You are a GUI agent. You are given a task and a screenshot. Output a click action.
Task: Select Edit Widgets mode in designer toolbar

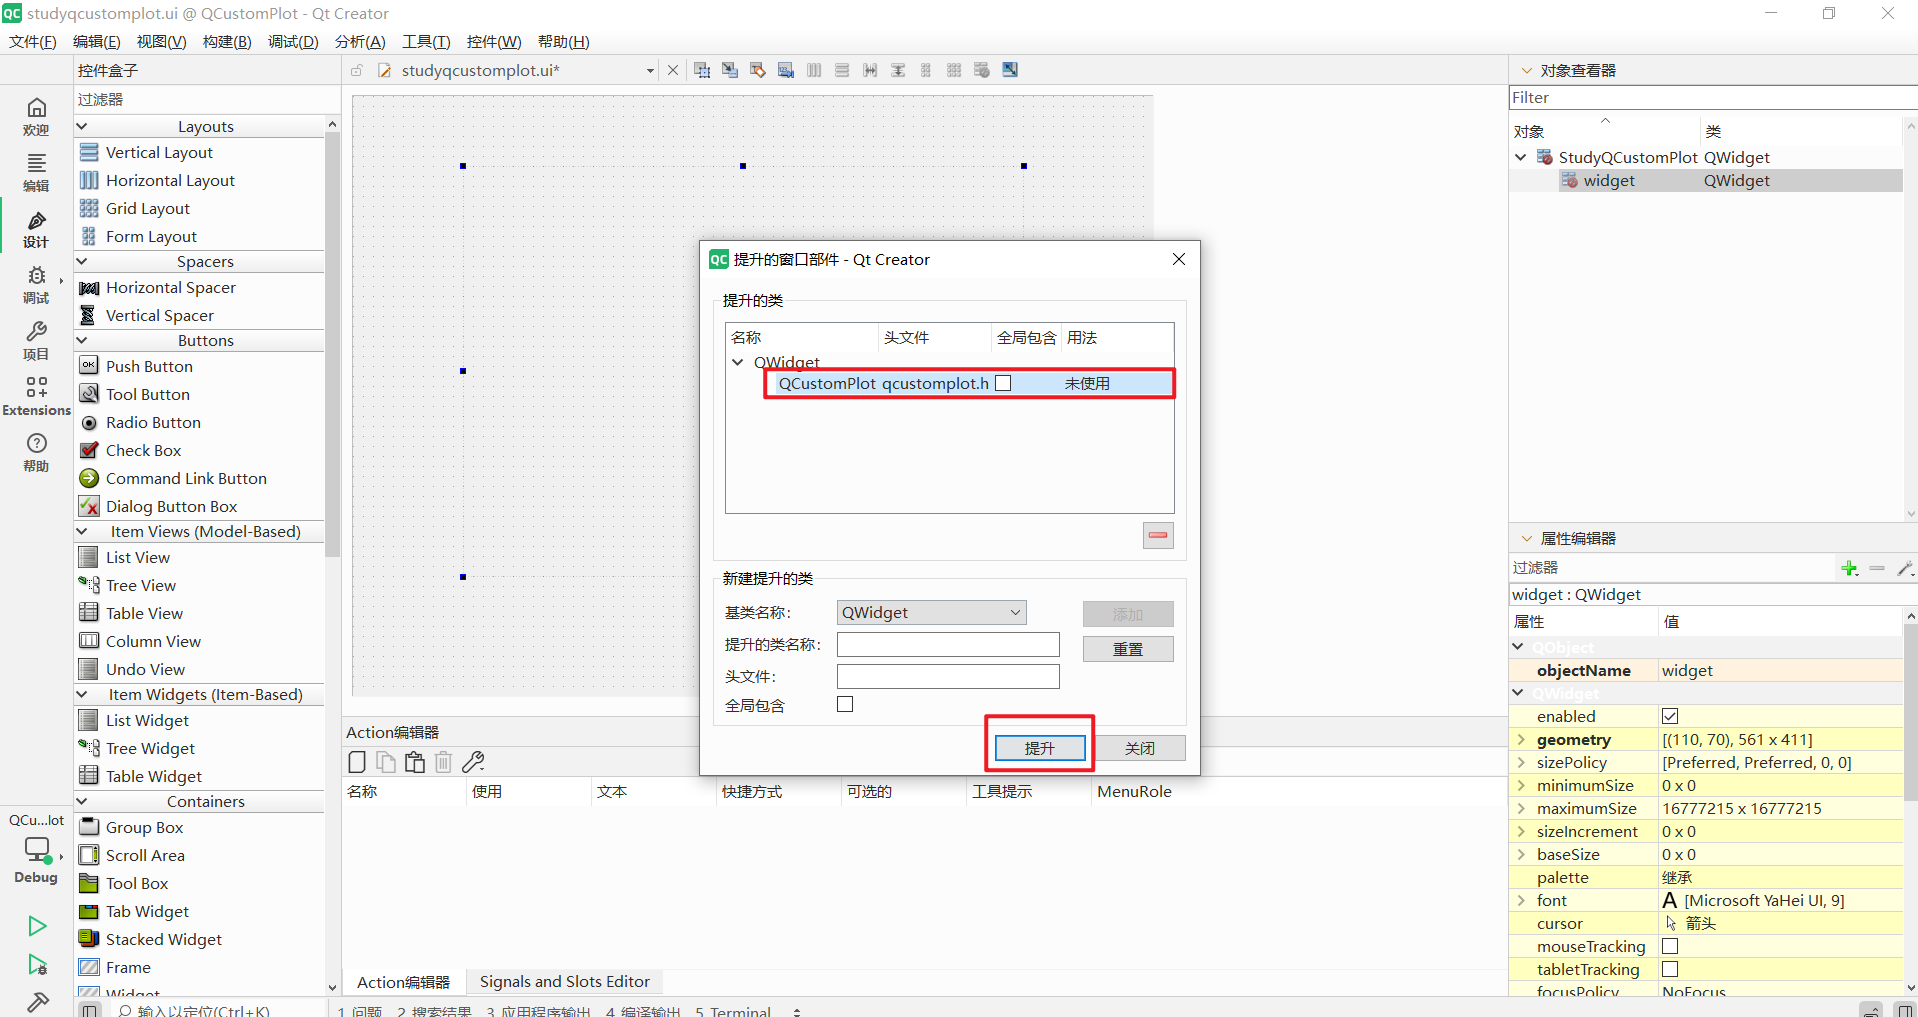[x=702, y=70]
